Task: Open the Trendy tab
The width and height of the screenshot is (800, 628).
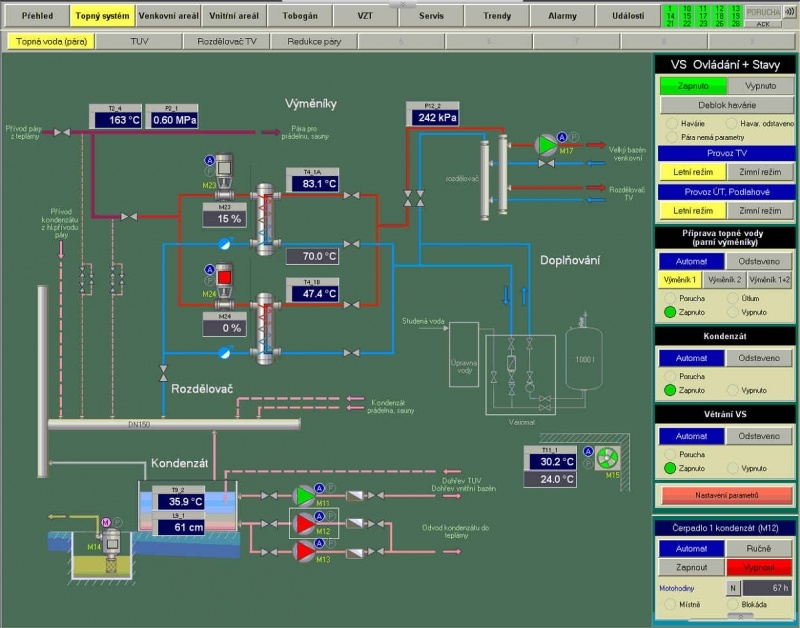Action: point(497,16)
